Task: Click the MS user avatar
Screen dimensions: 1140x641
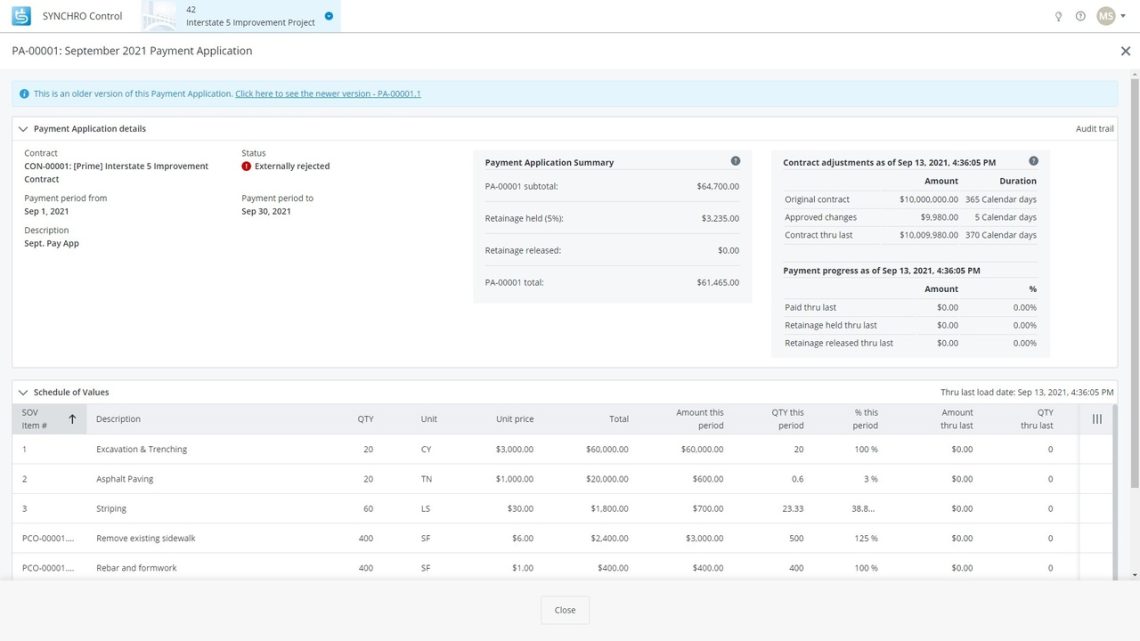Action: (x=1105, y=15)
